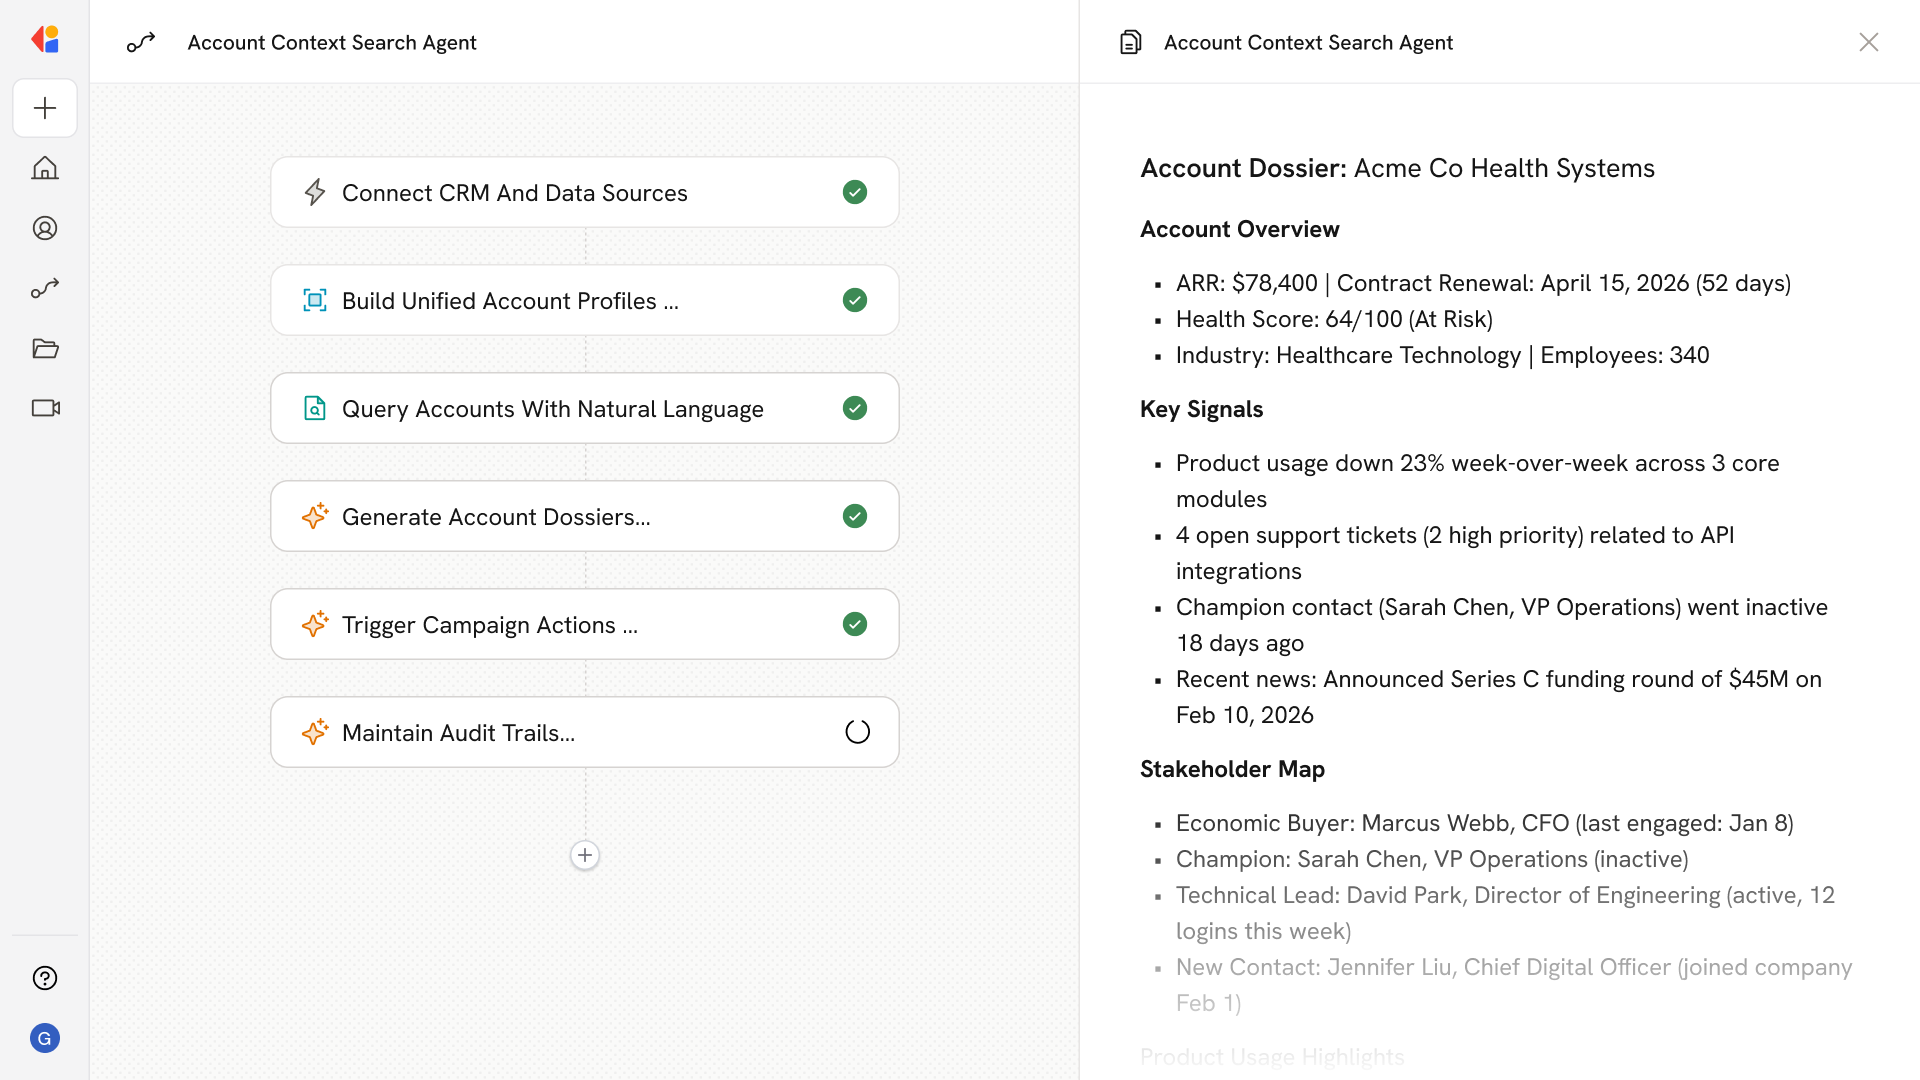This screenshot has width=1920, height=1080.
Task: Select the Connect CRM And Data Sources step
Action: 514,193
